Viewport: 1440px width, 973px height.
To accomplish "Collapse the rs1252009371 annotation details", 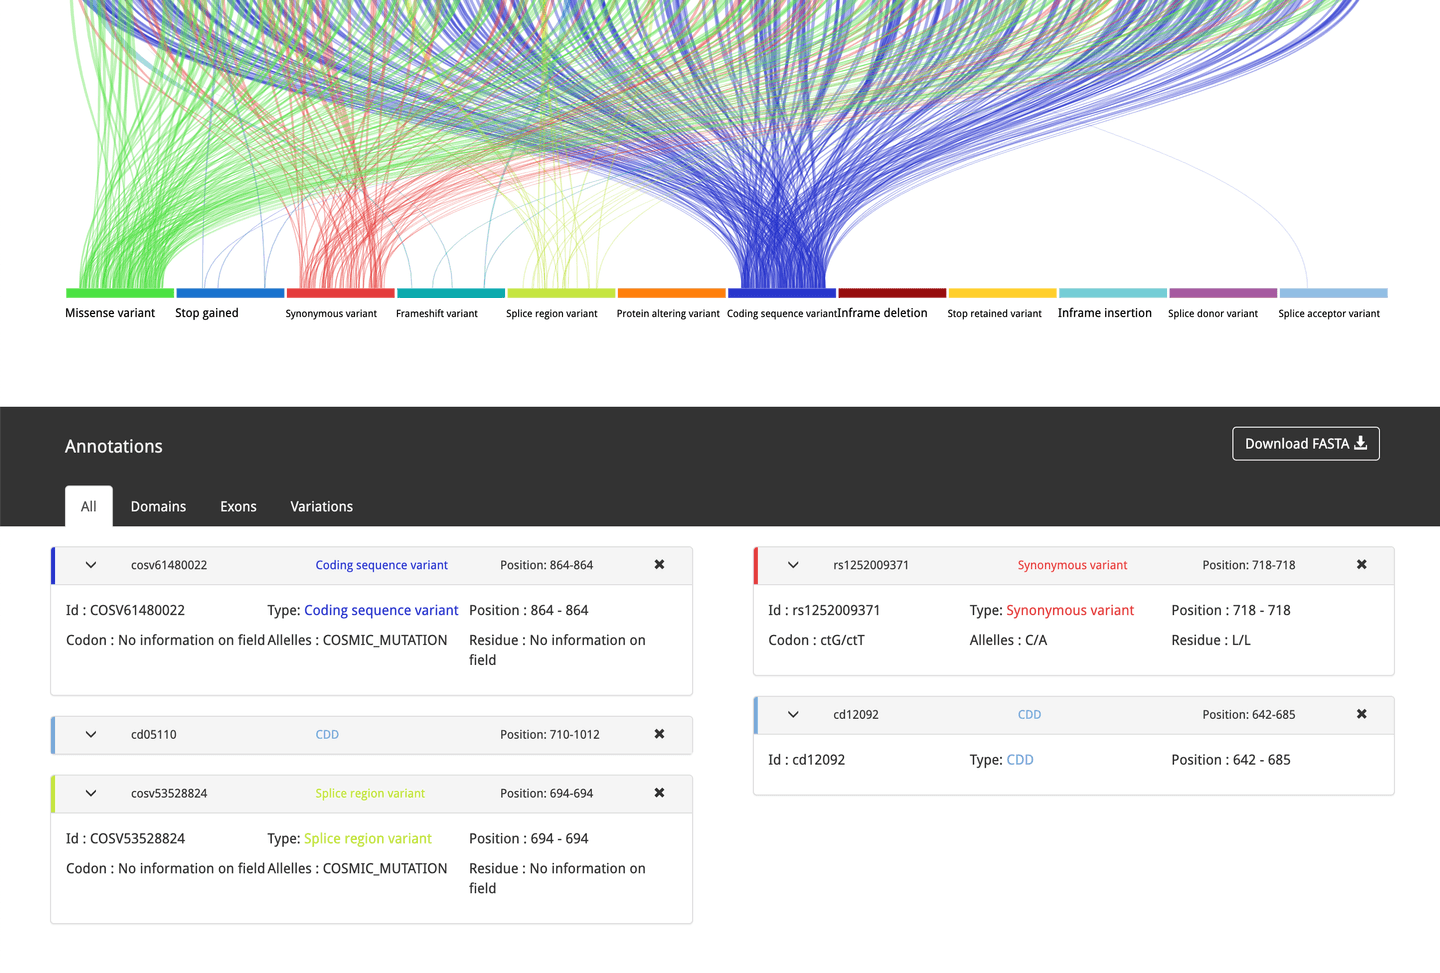I will click(793, 565).
